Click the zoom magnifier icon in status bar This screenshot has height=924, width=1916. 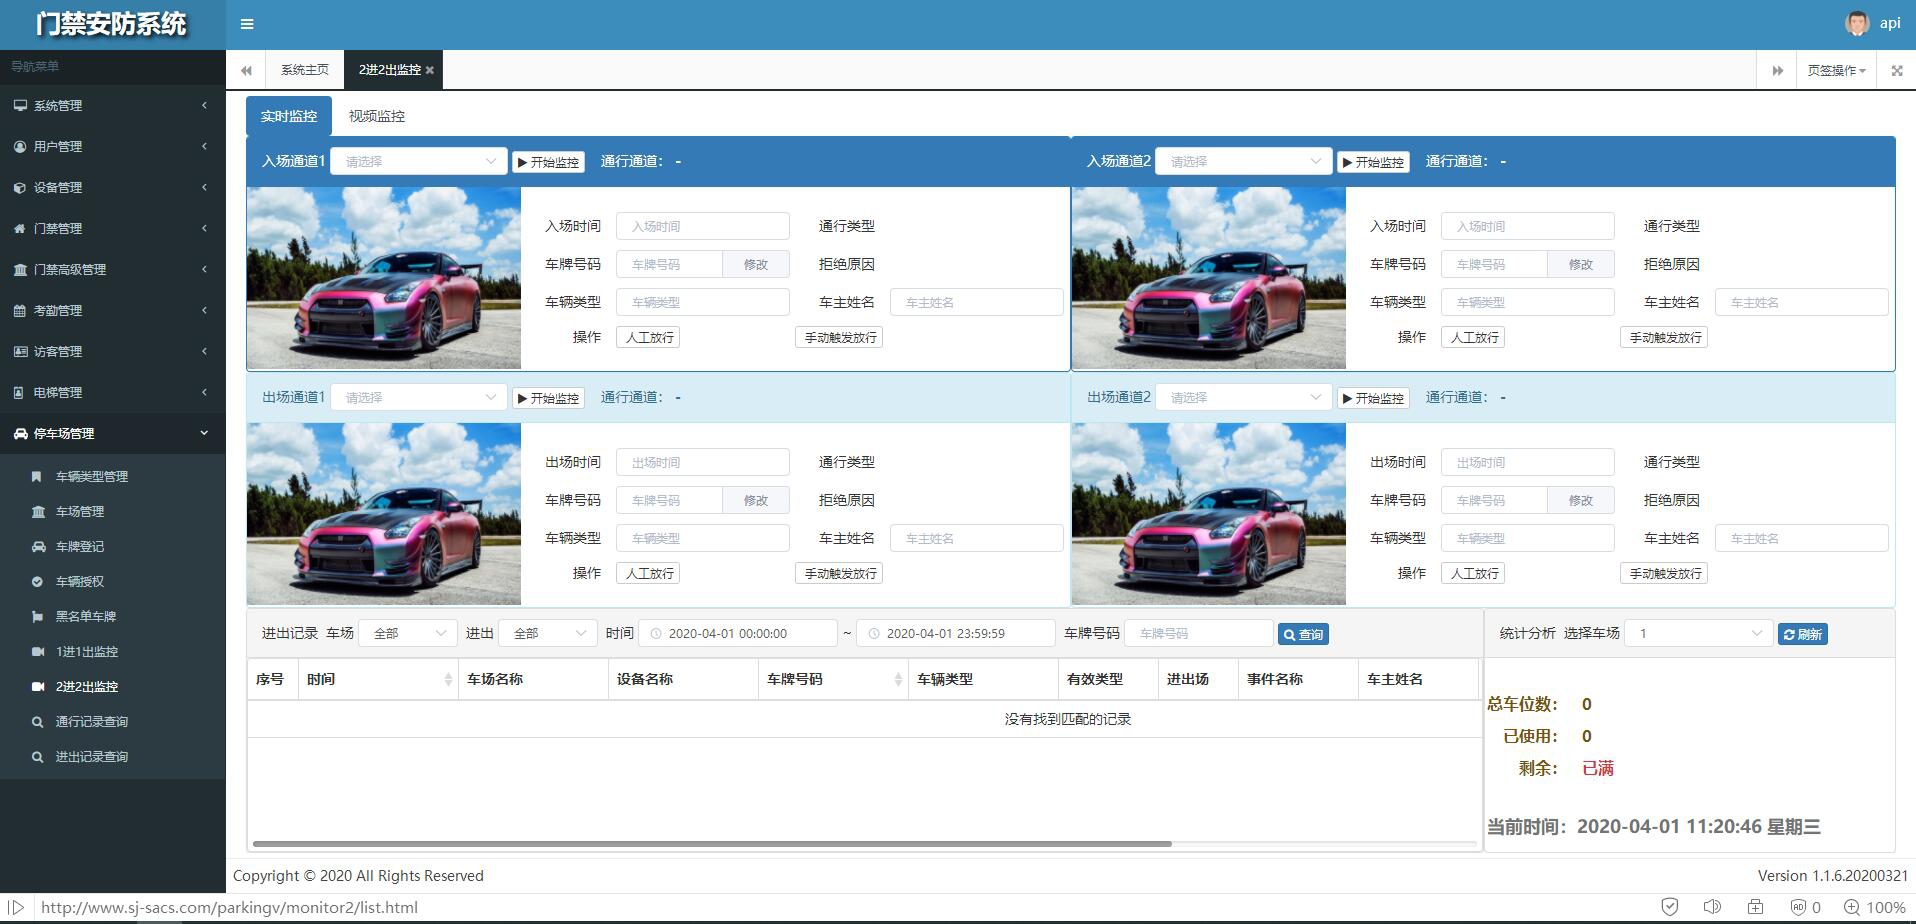1851,907
